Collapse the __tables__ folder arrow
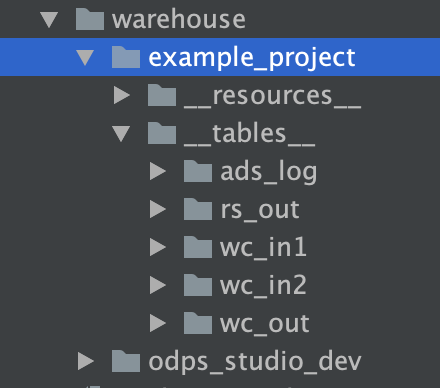440x388 pixels. click(x=121, y=134)
